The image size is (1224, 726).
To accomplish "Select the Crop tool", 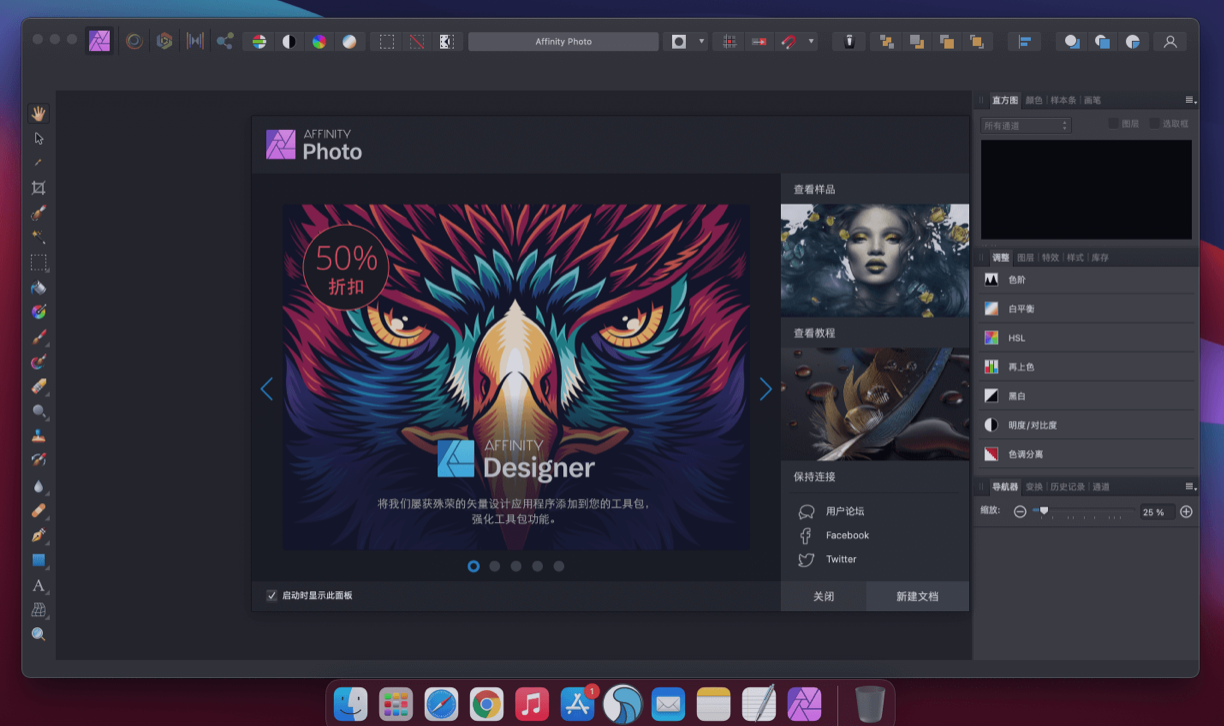I will (x=38, y=187).
